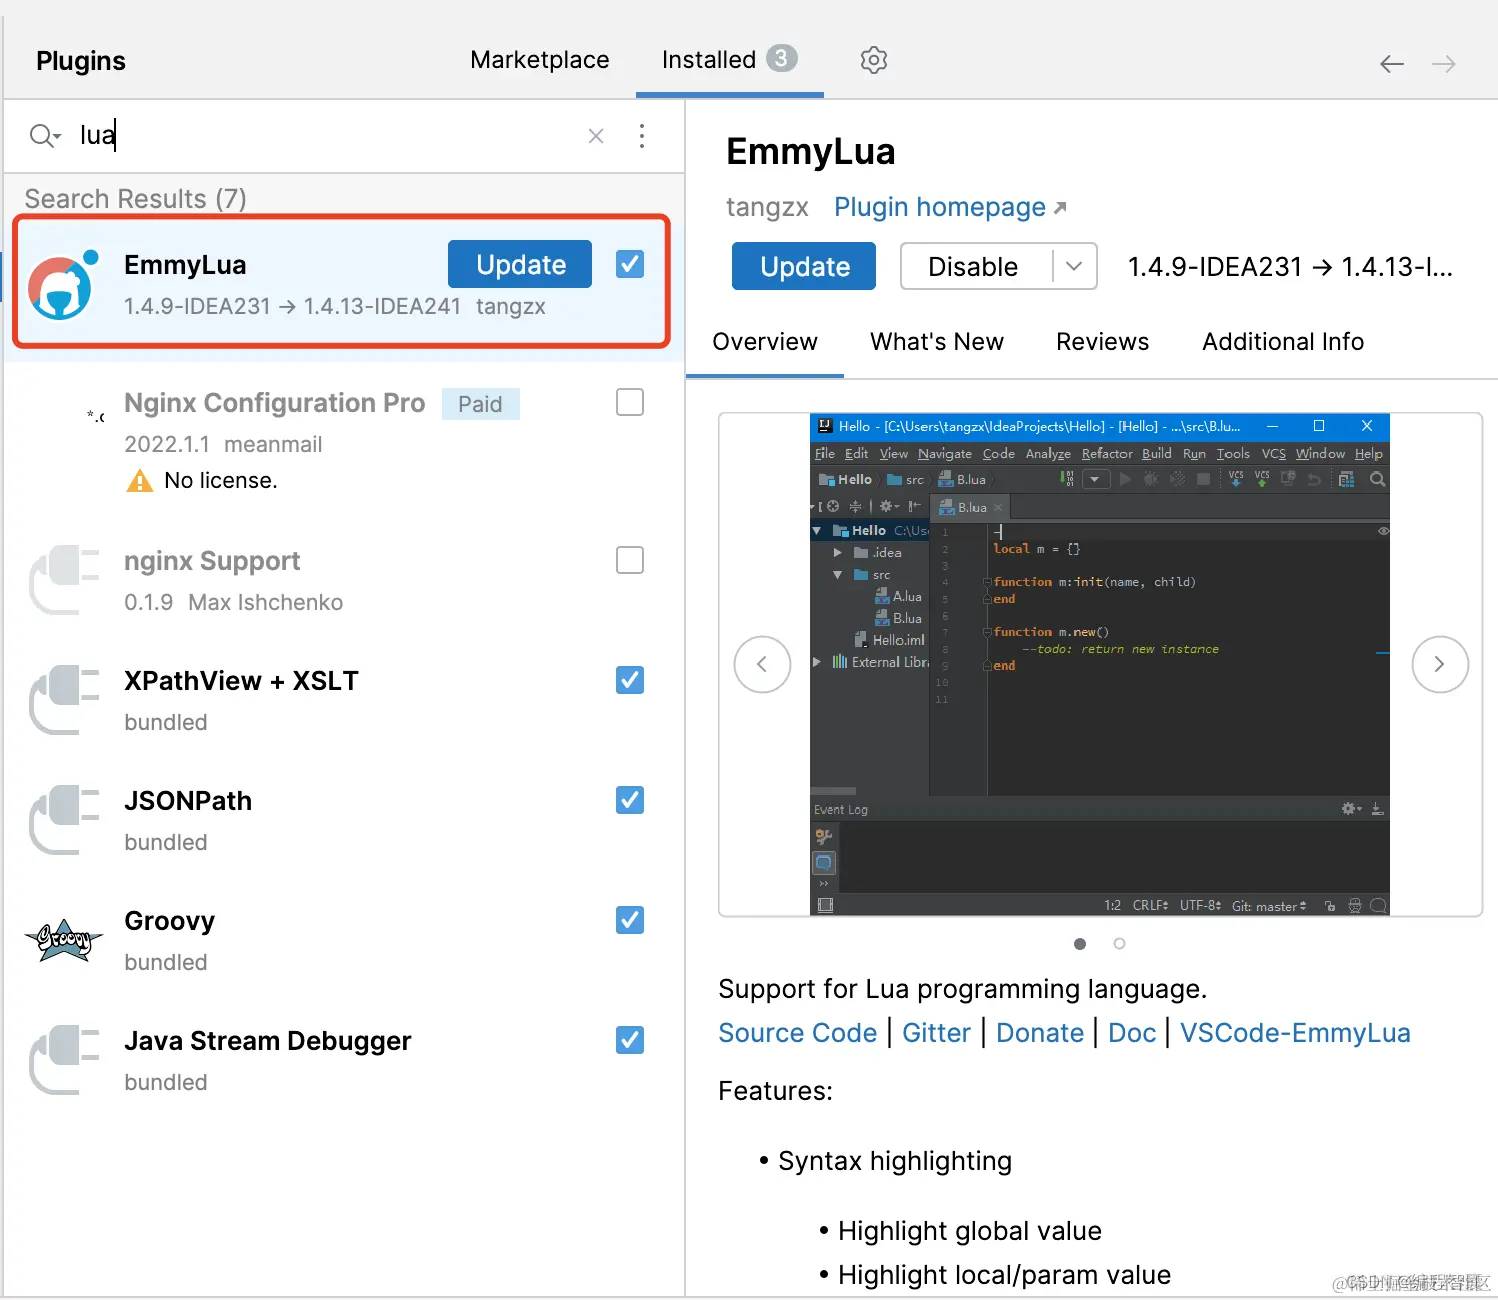
Task: Select Java Stream Debugger plugin name
Action: point(268,1041)
